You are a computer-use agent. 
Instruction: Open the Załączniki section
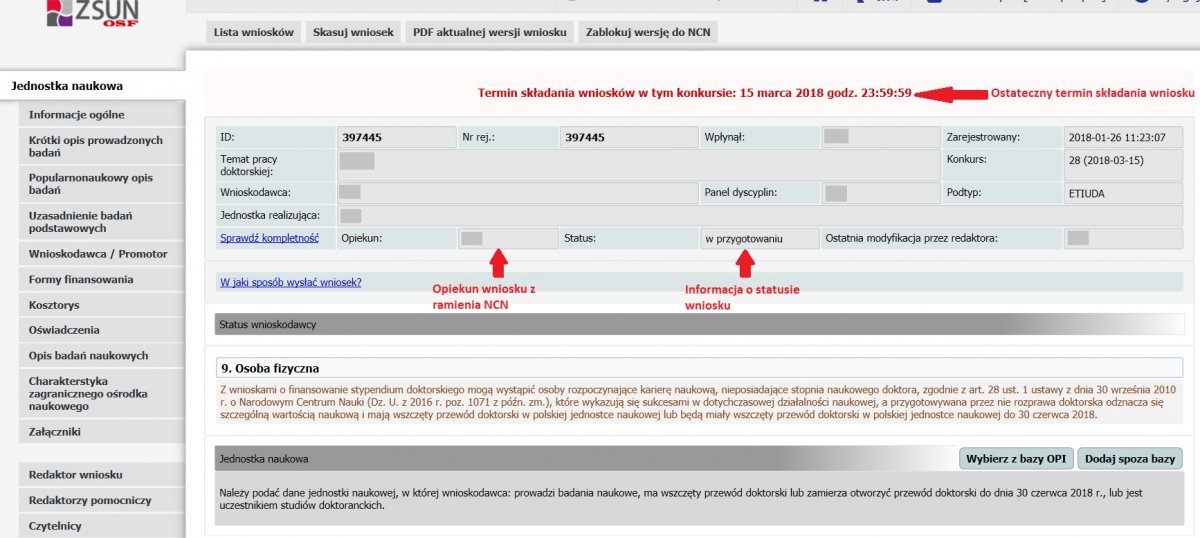tap(55, 432)
